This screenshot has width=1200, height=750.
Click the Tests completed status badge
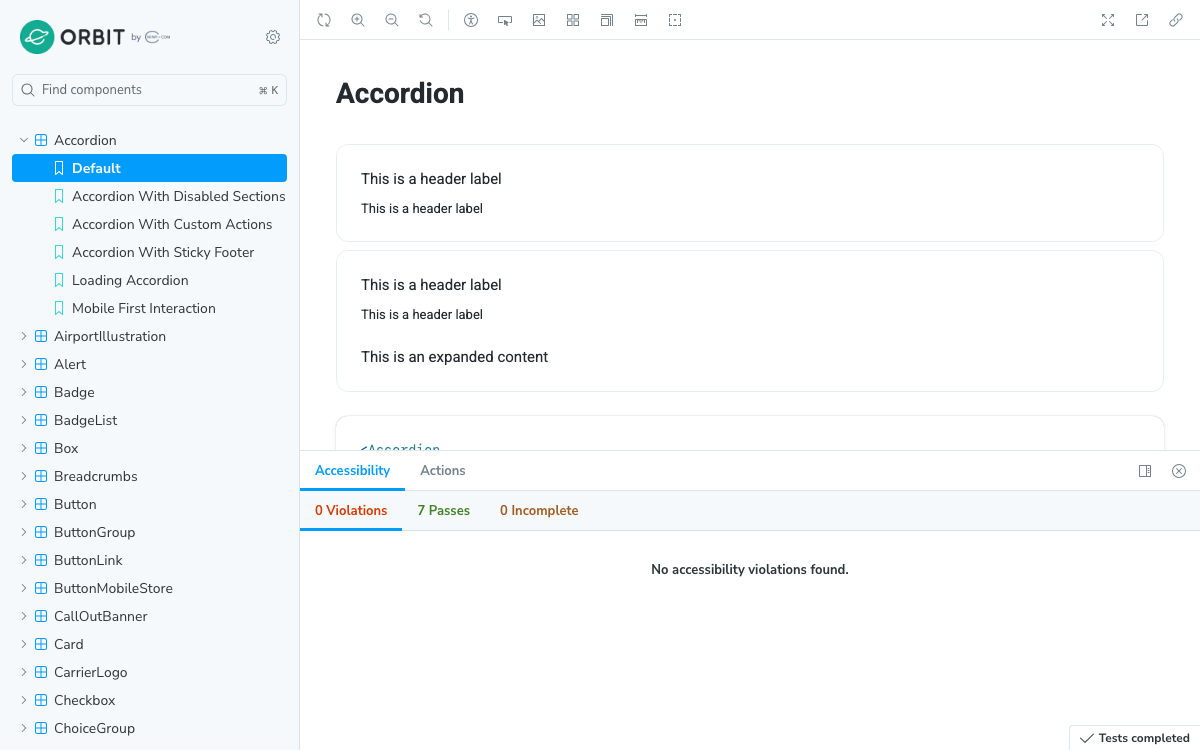[1135, 738]
